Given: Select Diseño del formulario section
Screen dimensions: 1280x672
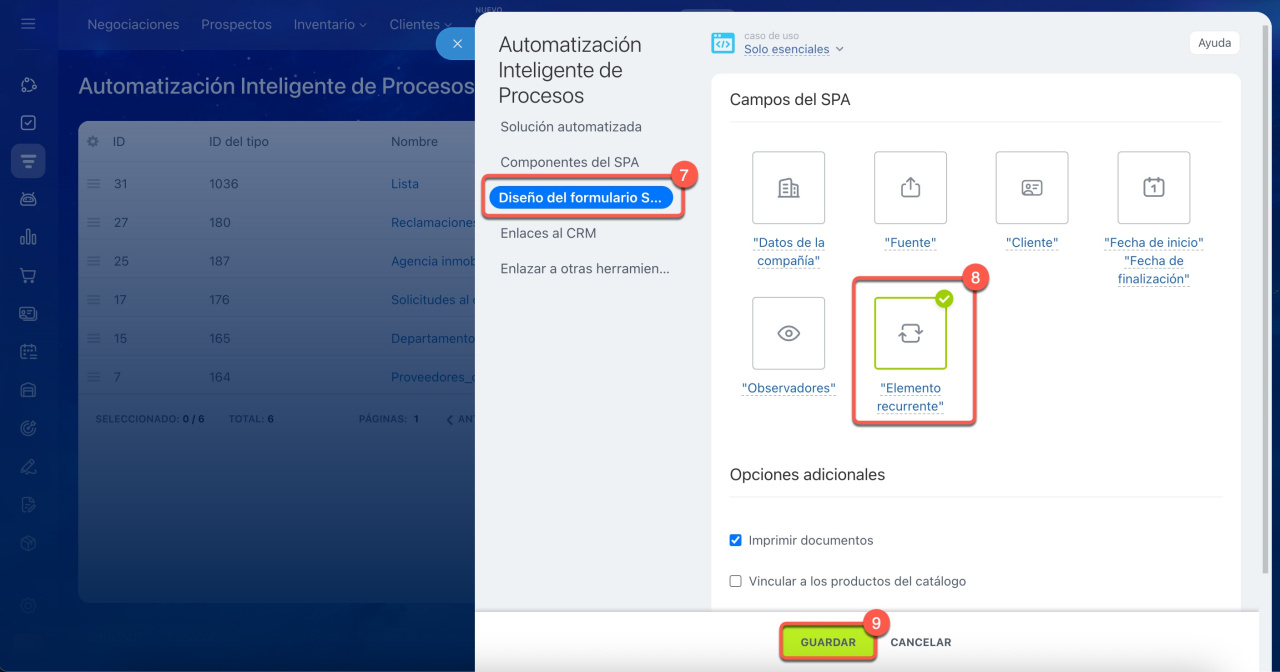Looking at the screenshot, I should 580,198.
